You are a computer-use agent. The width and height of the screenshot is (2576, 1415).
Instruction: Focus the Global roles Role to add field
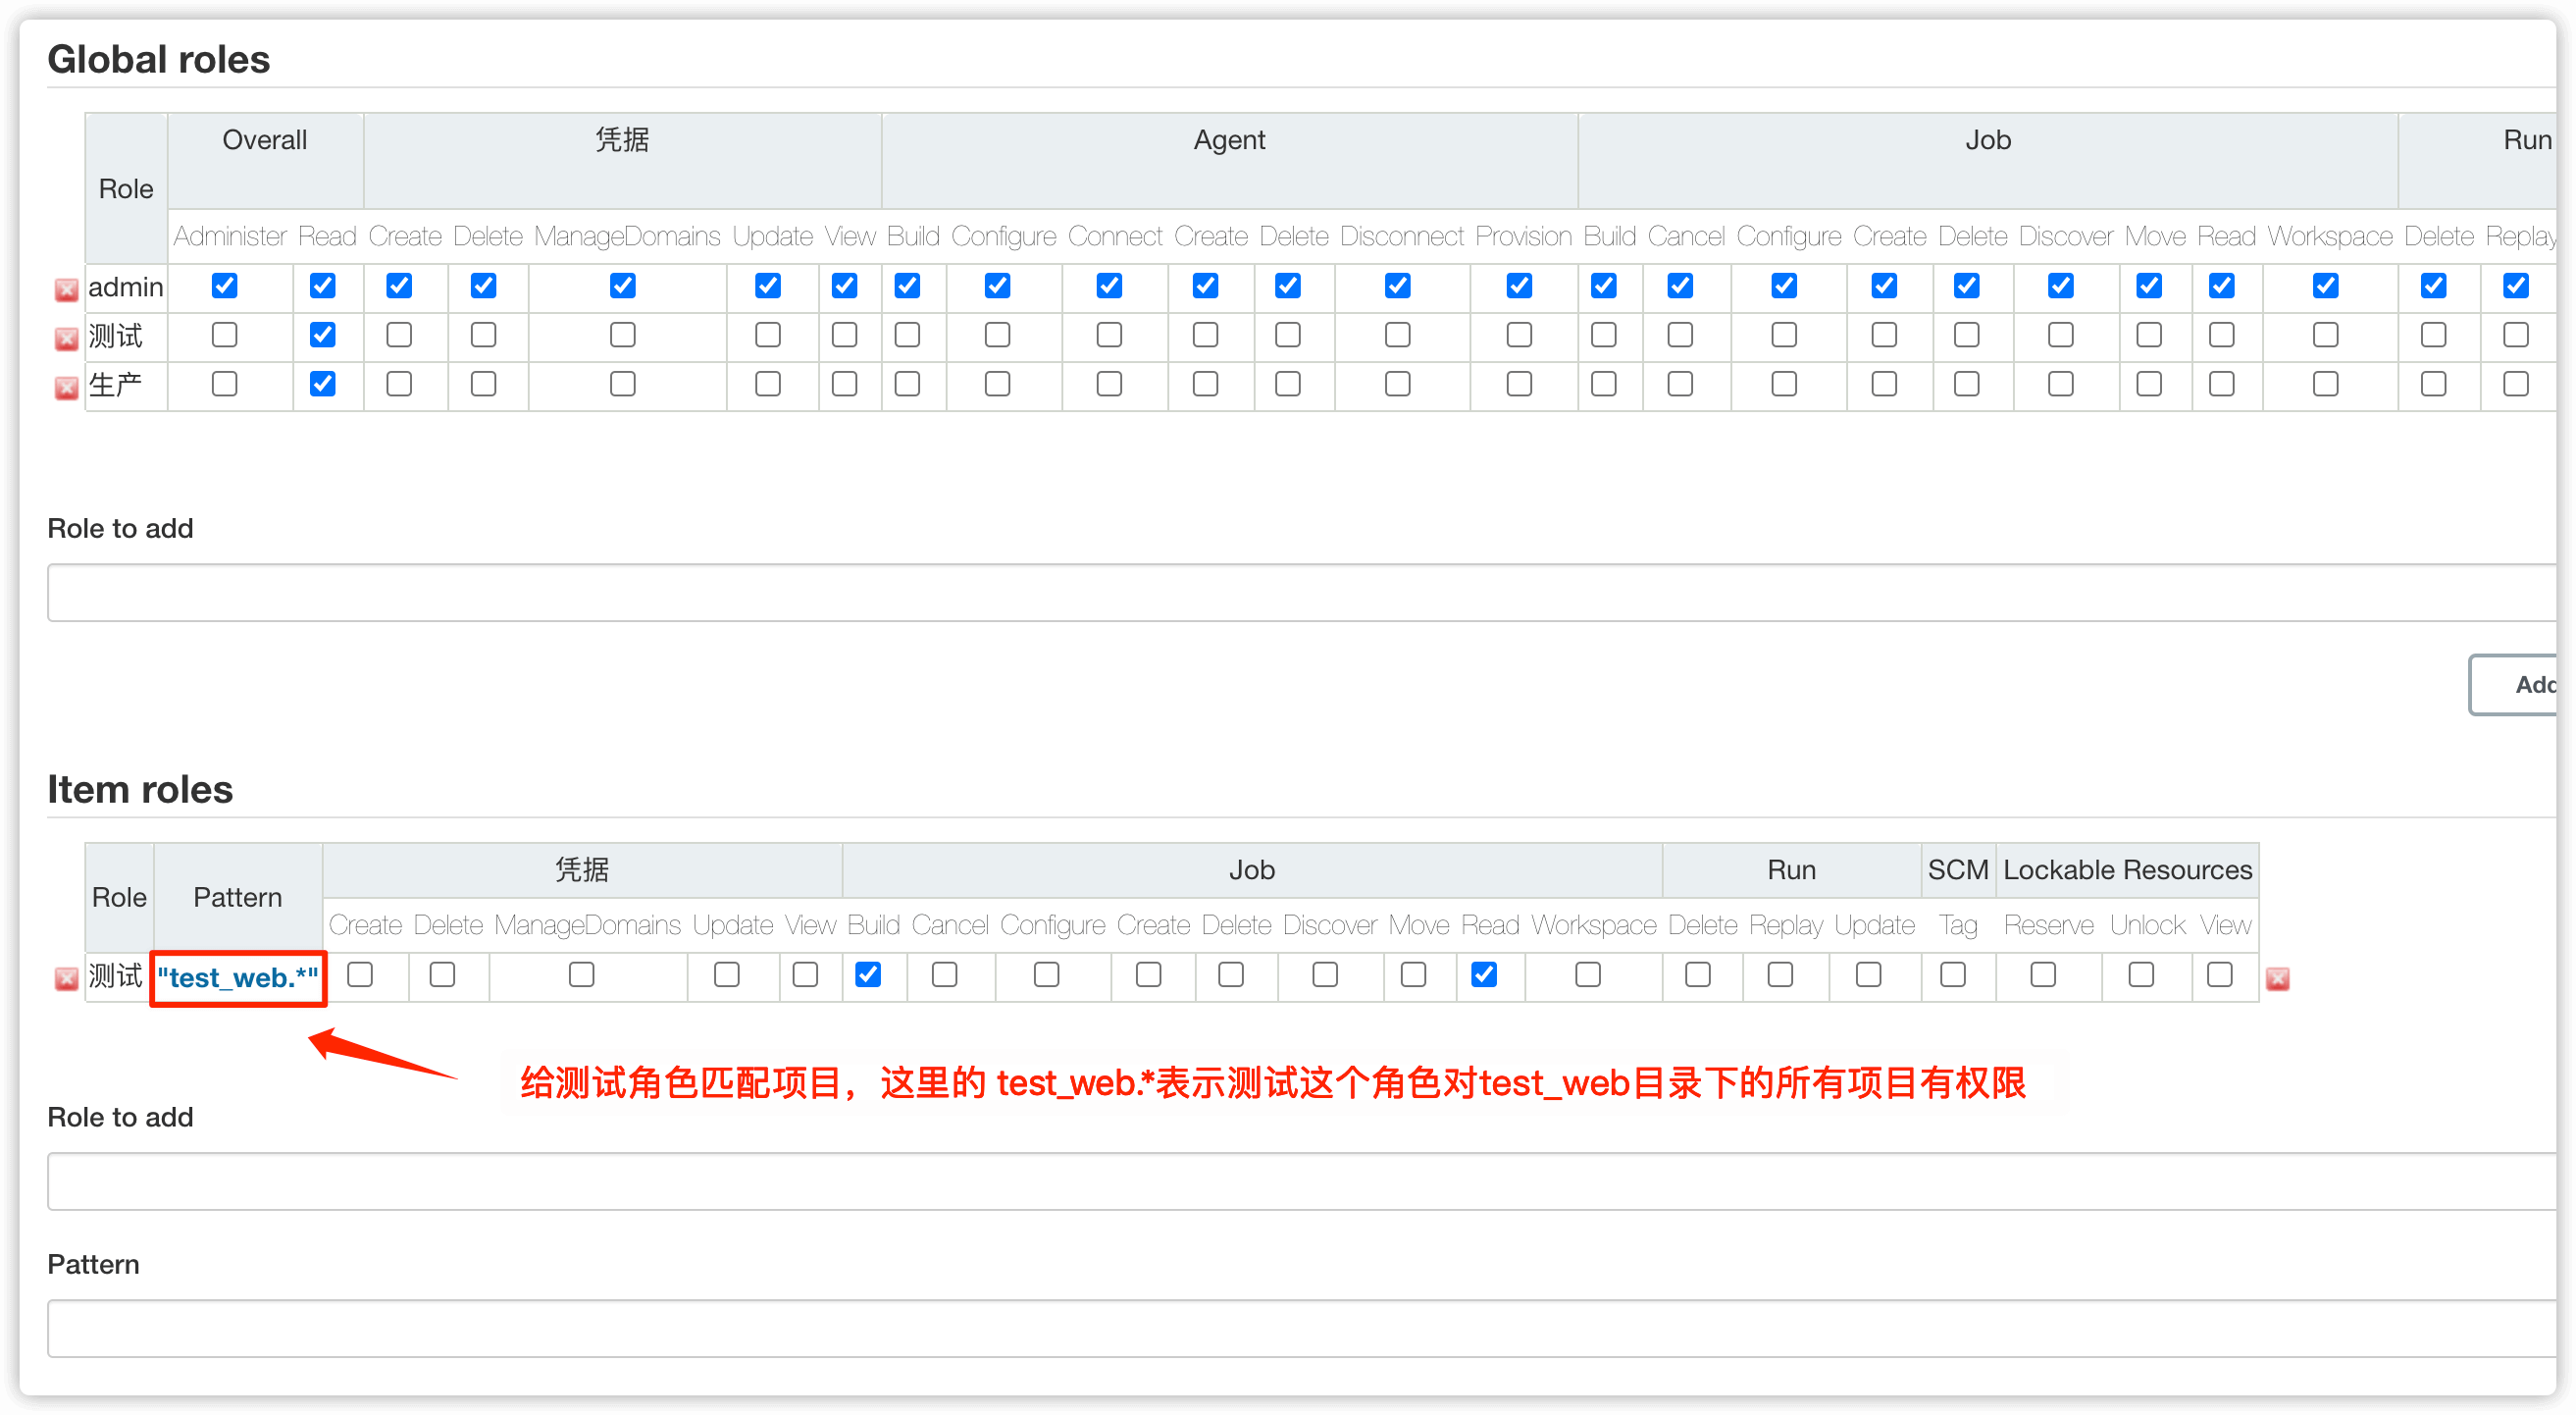pyautogui.click(x=1301, y=593)
